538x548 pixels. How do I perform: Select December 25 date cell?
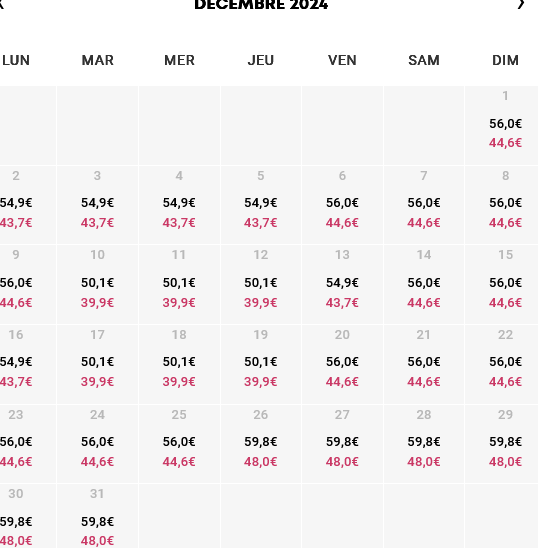click(x=179, y=444)
